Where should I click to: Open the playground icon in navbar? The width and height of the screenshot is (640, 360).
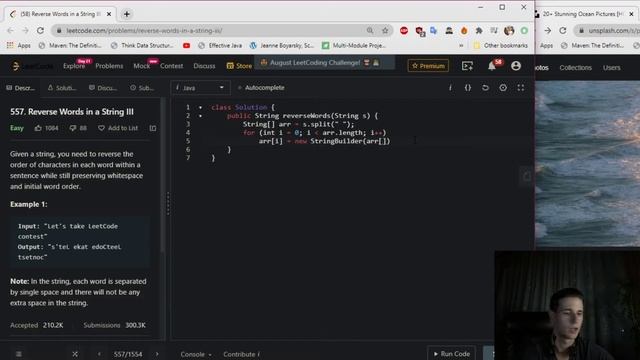[467, 66]
